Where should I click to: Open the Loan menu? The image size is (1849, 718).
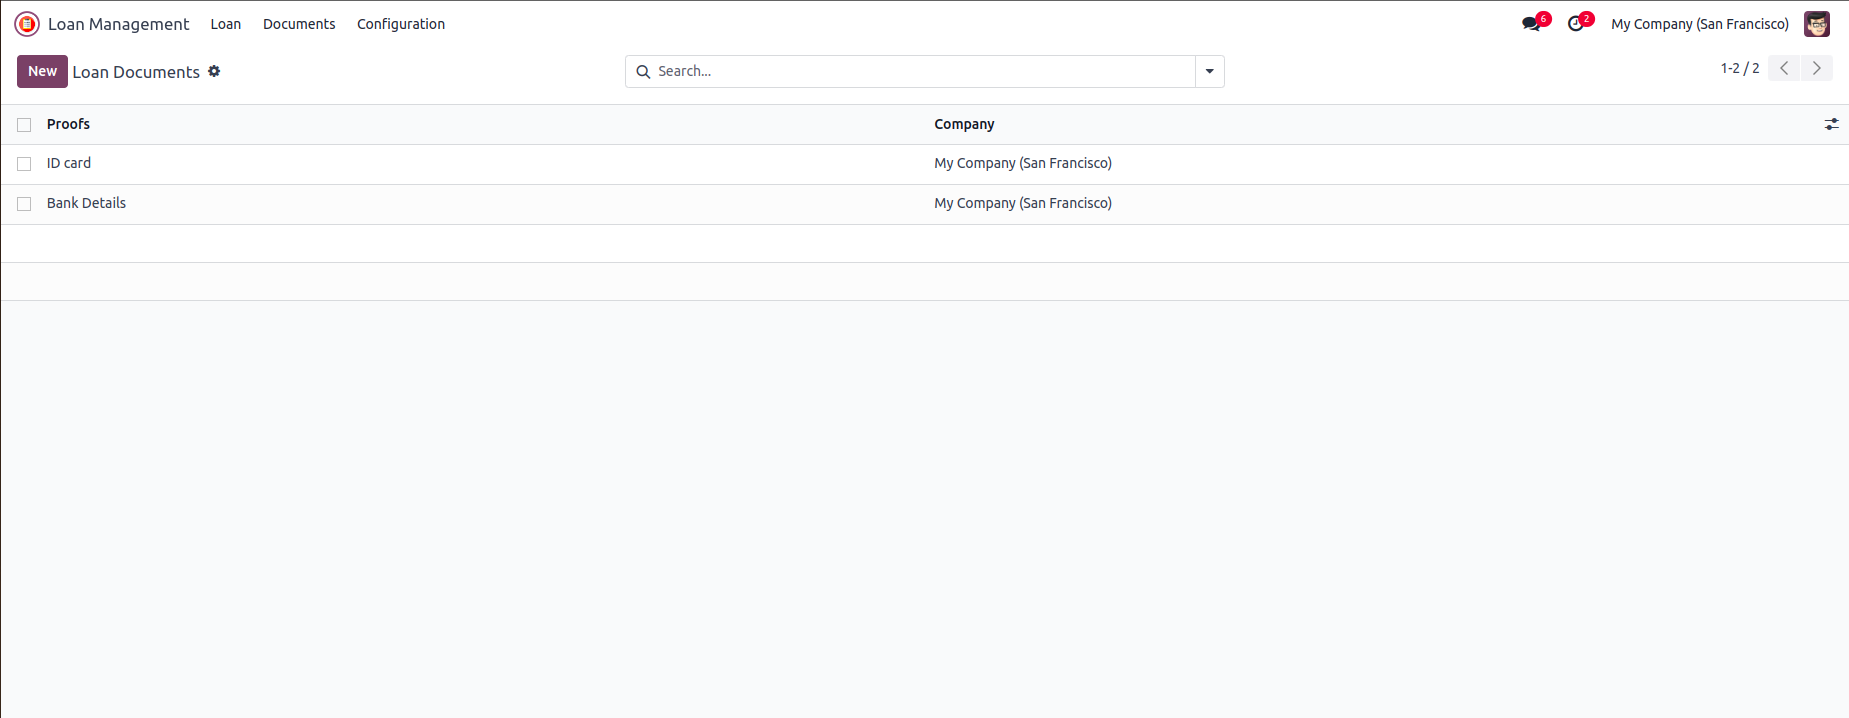[226, 24]
